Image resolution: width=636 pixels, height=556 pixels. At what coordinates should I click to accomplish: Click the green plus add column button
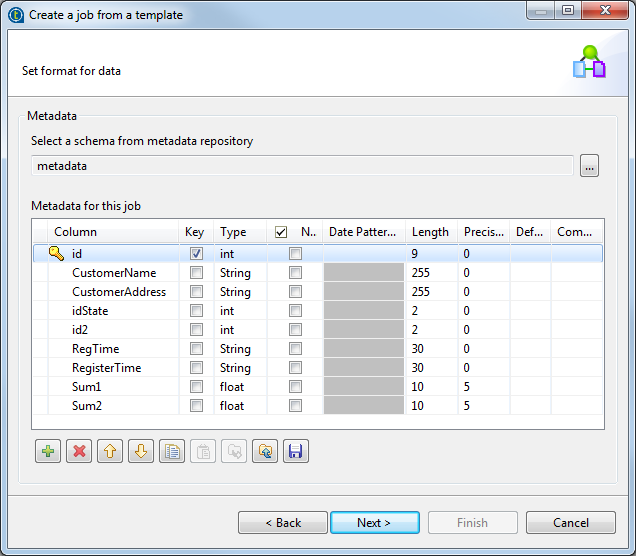[47, 452]
